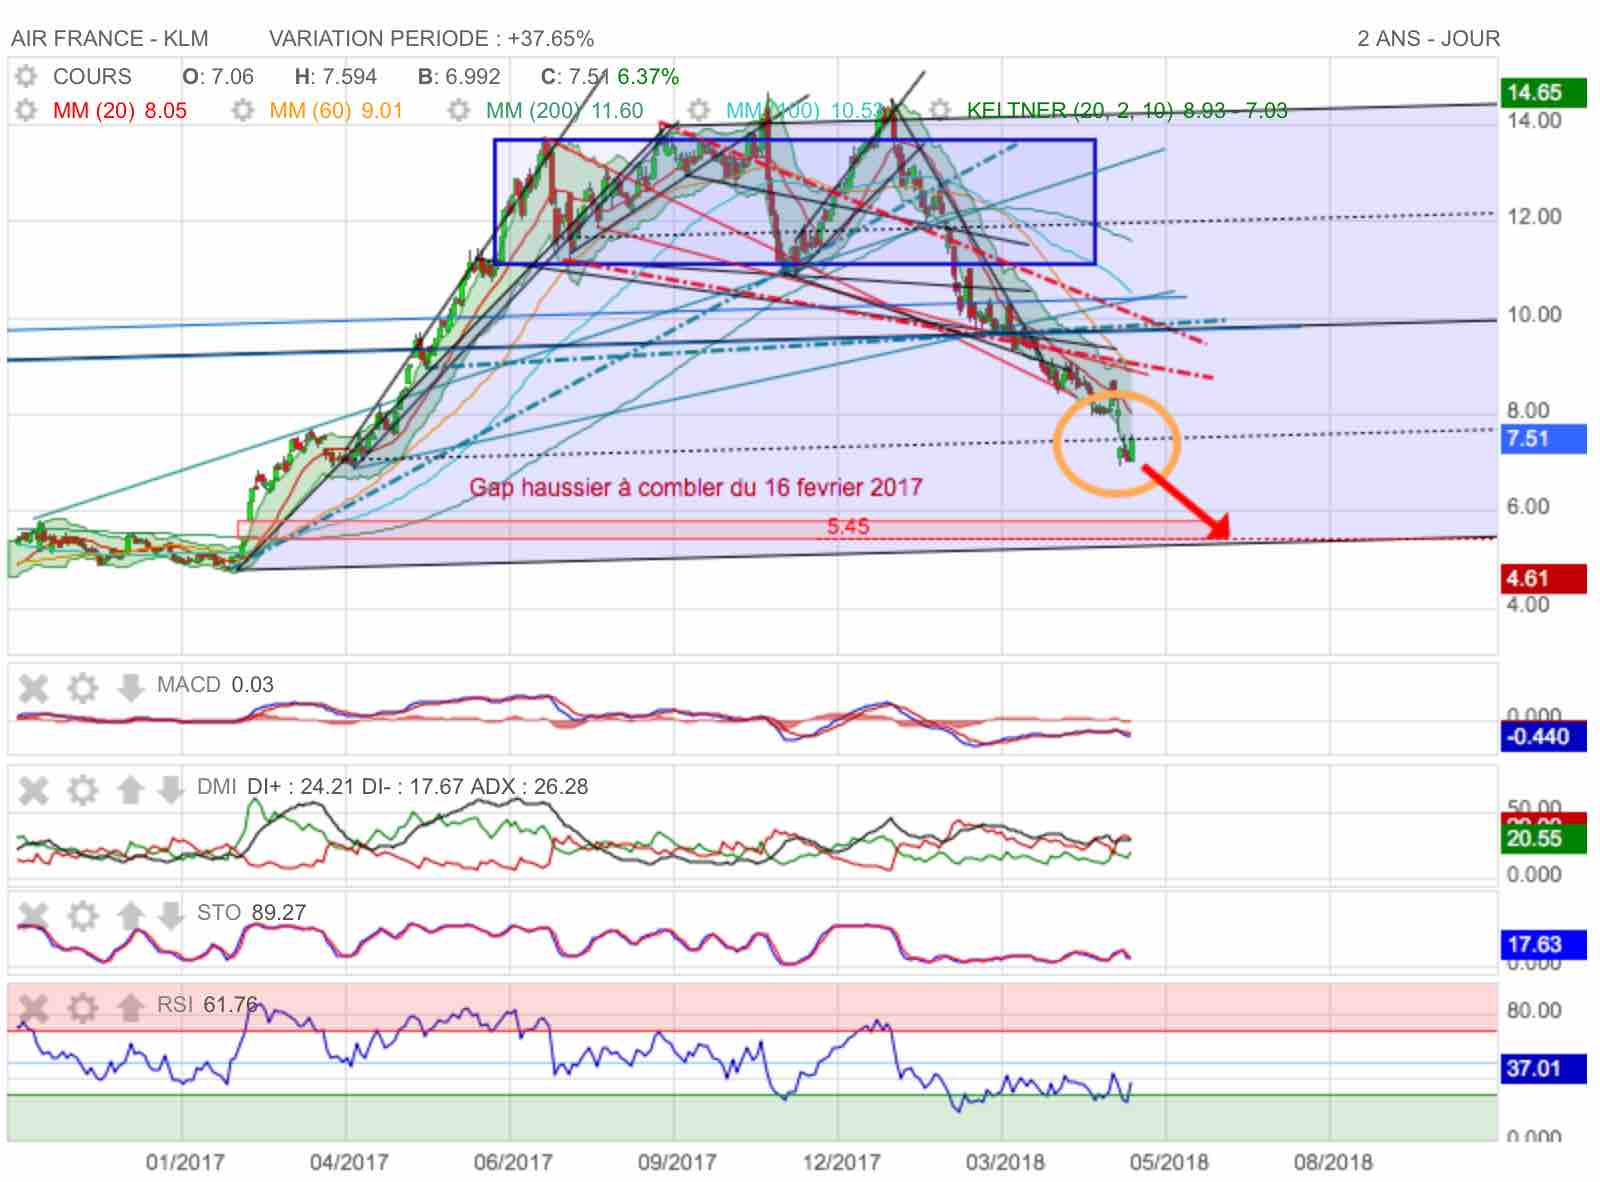Open STO indicator settings gear
The width and height of the screenshot is (1600, 1182).
click(82, 915)
